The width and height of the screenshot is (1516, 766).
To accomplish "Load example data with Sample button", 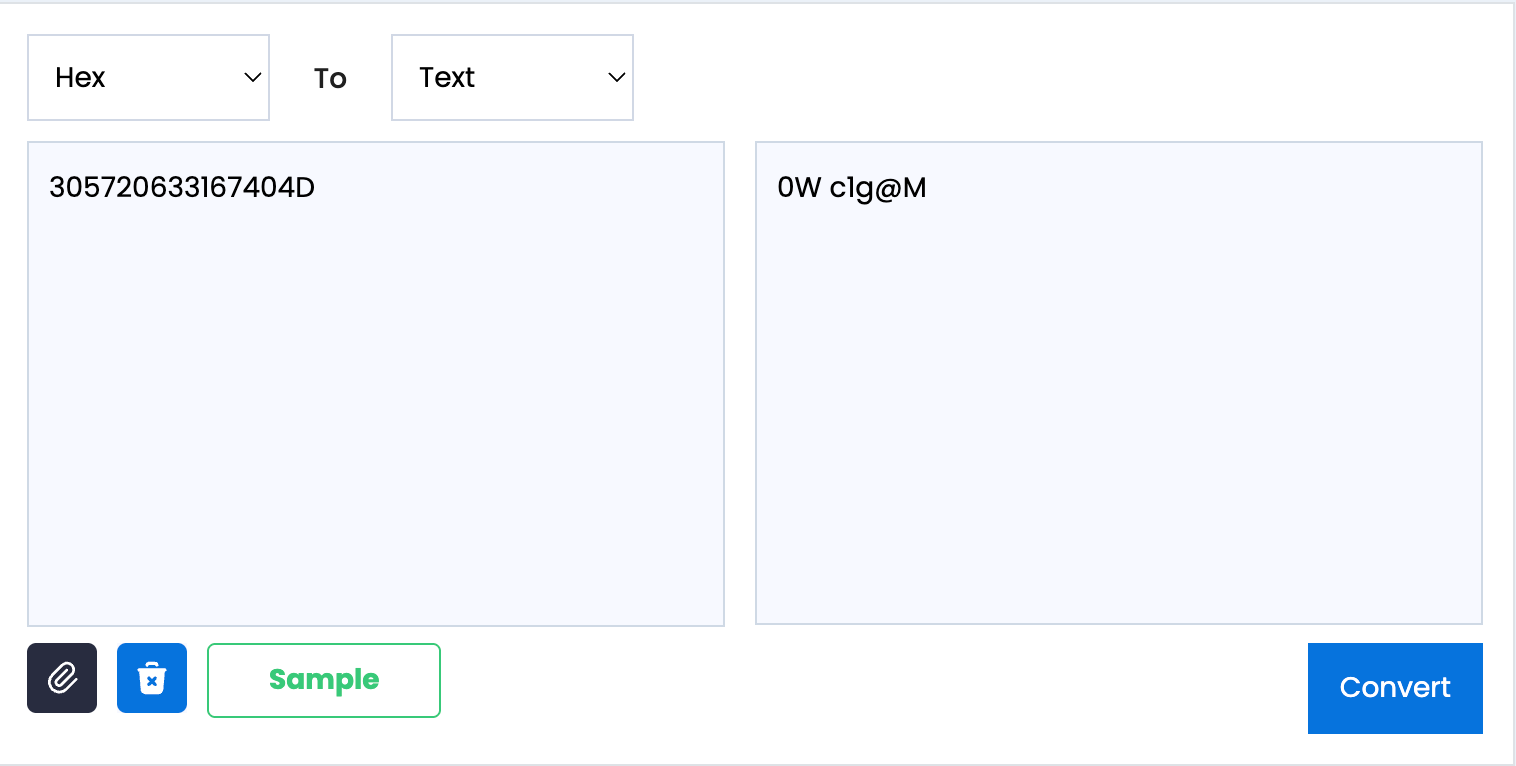I will tap(324, 680).
